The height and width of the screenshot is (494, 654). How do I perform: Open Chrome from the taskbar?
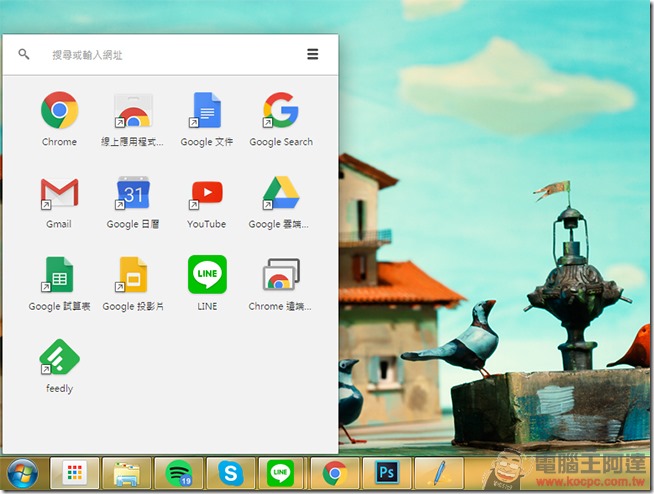[x=335, y=473]
